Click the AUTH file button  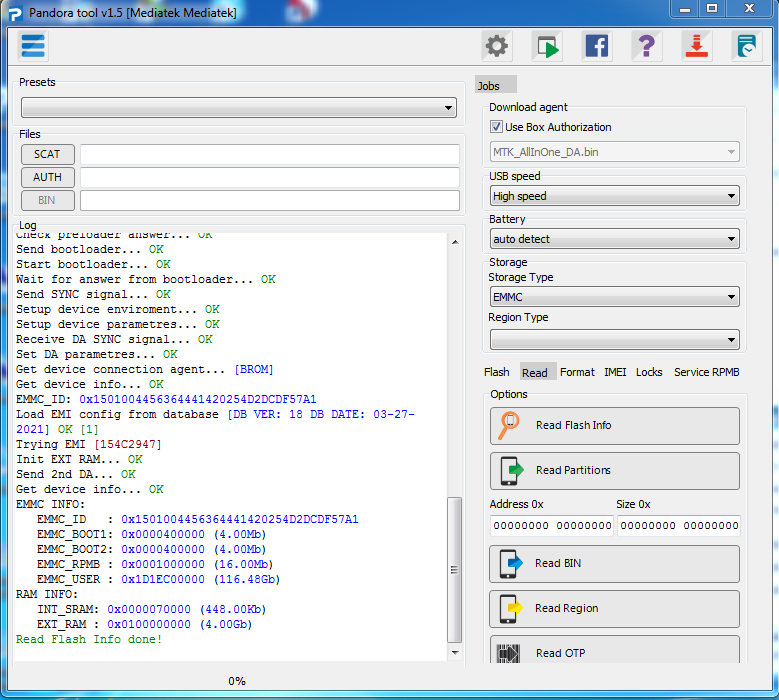48,177
